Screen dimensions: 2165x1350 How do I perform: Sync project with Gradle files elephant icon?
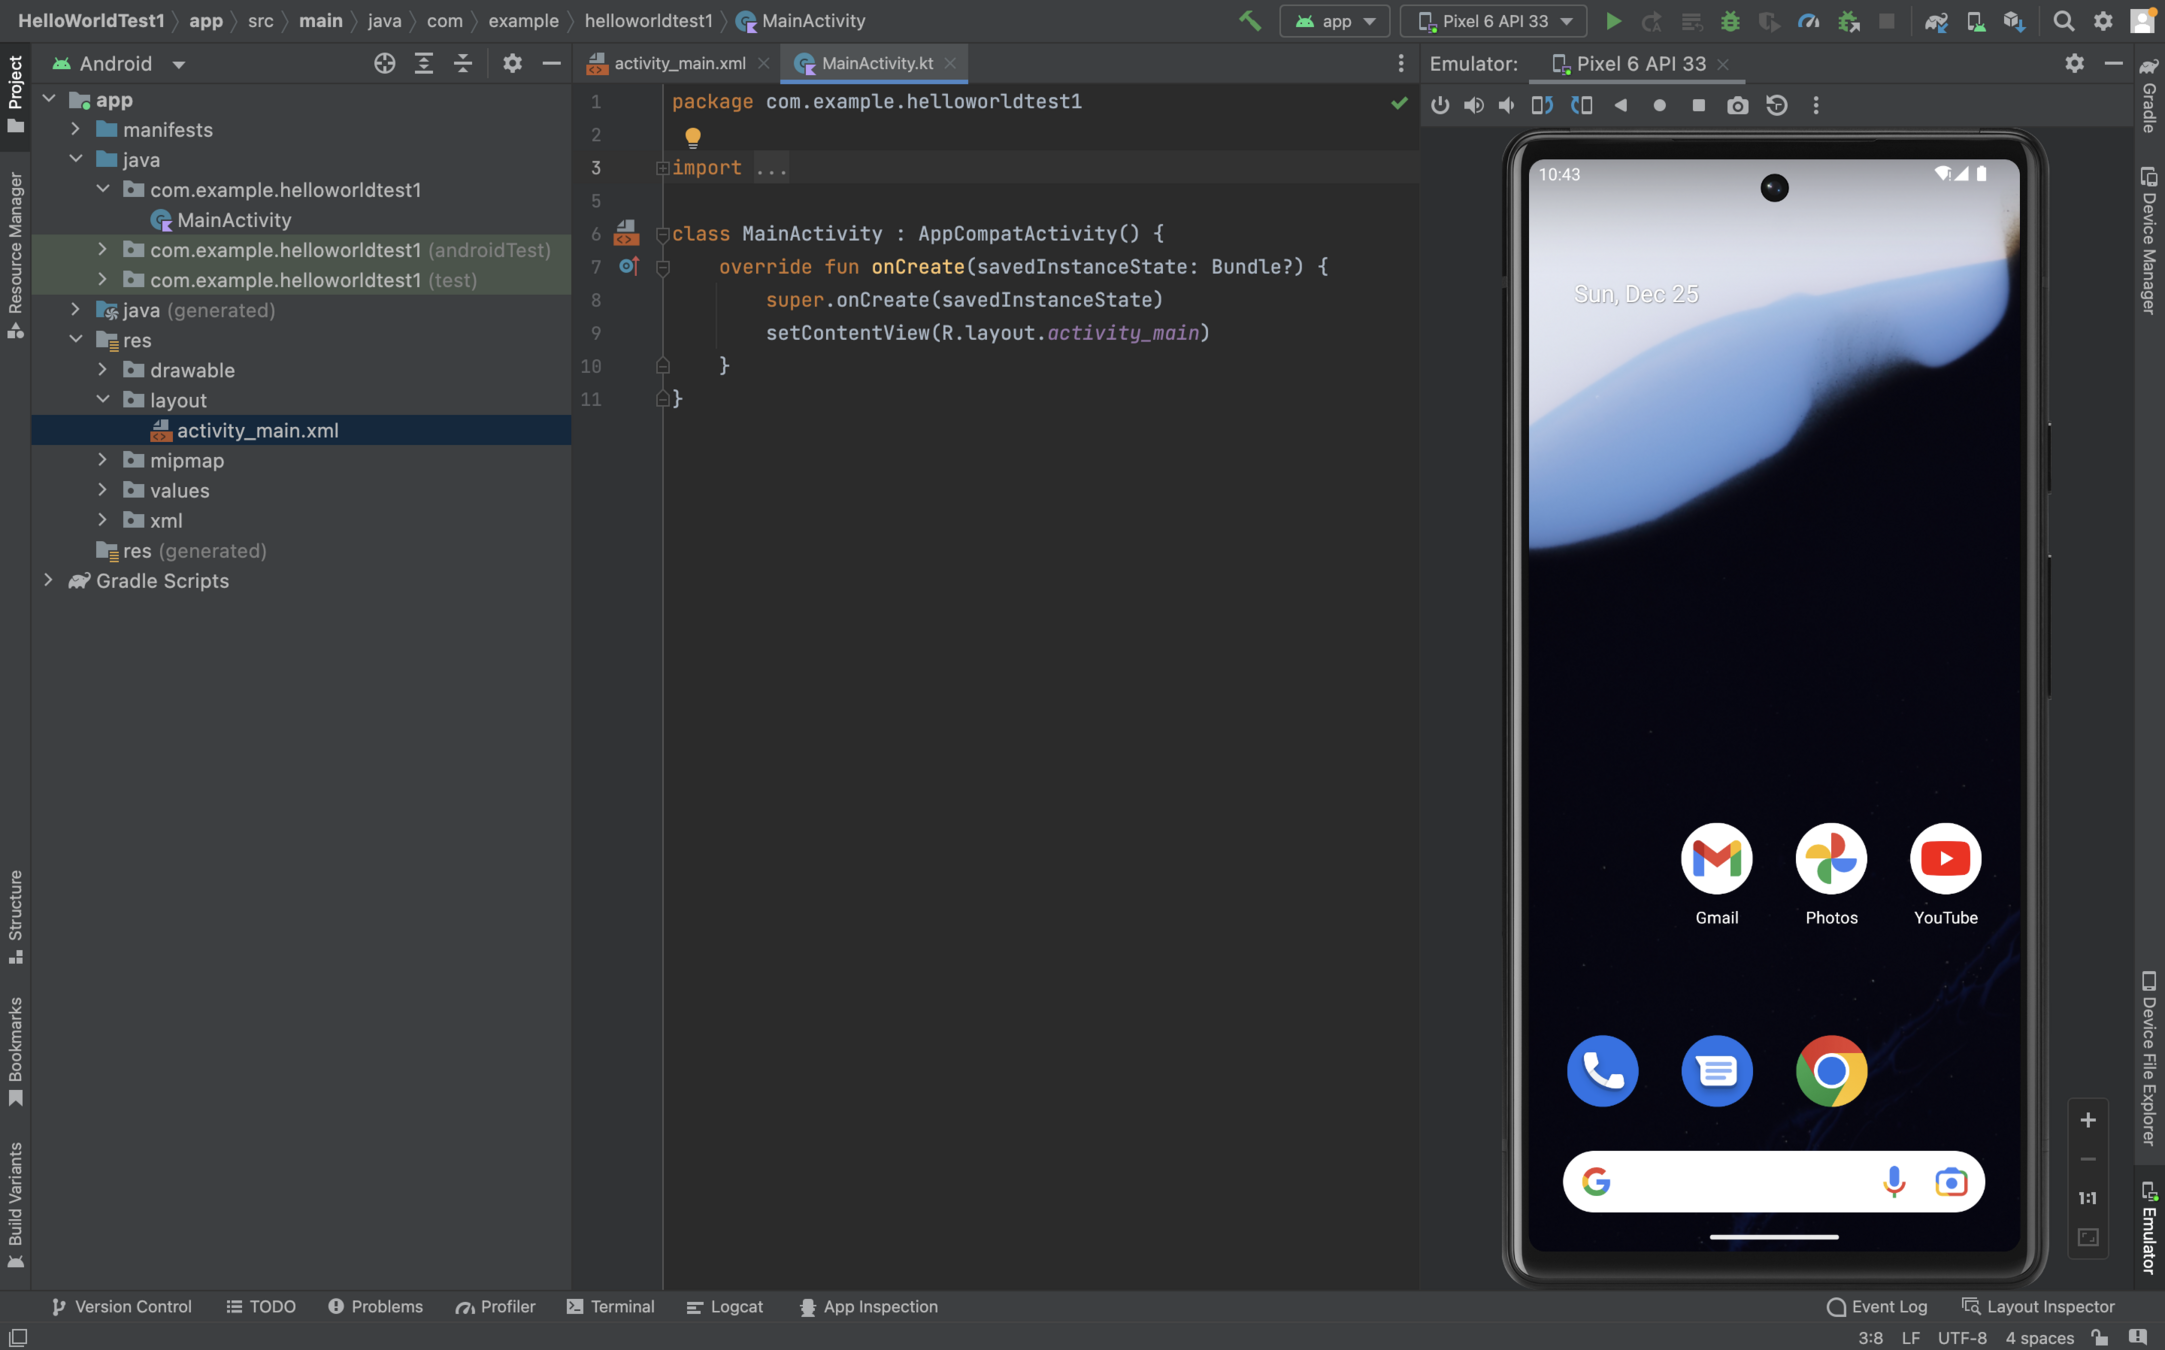coord(1936,21)
